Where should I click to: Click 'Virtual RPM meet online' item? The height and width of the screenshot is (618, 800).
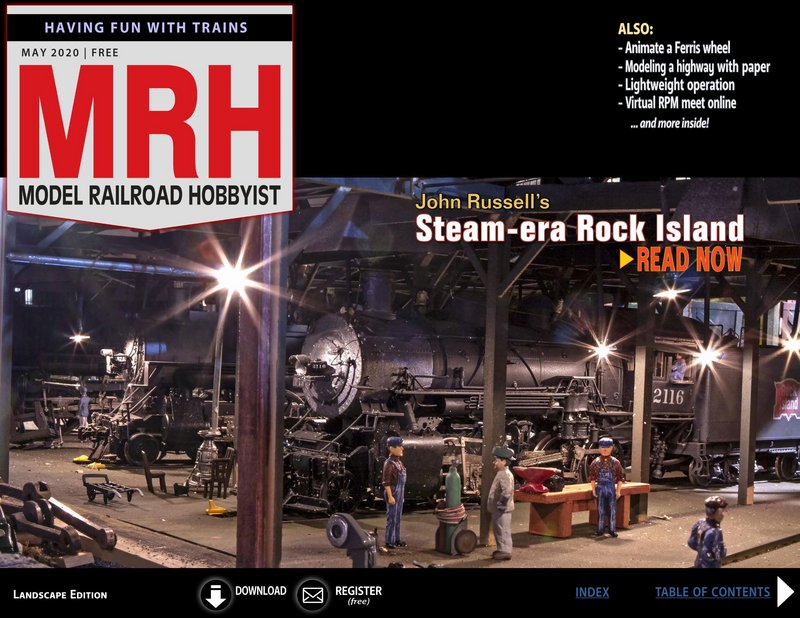677,103
